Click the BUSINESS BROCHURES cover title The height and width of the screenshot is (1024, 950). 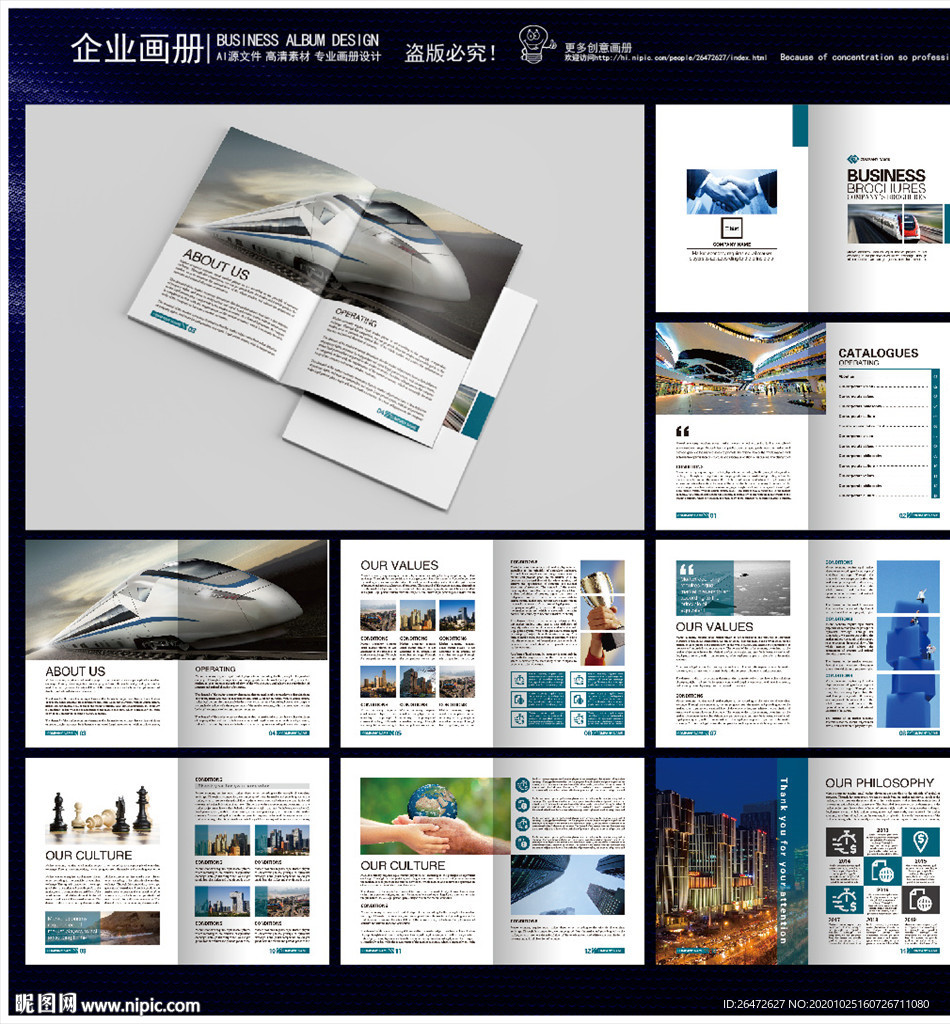pyautogui.click(x=886, y=182)
